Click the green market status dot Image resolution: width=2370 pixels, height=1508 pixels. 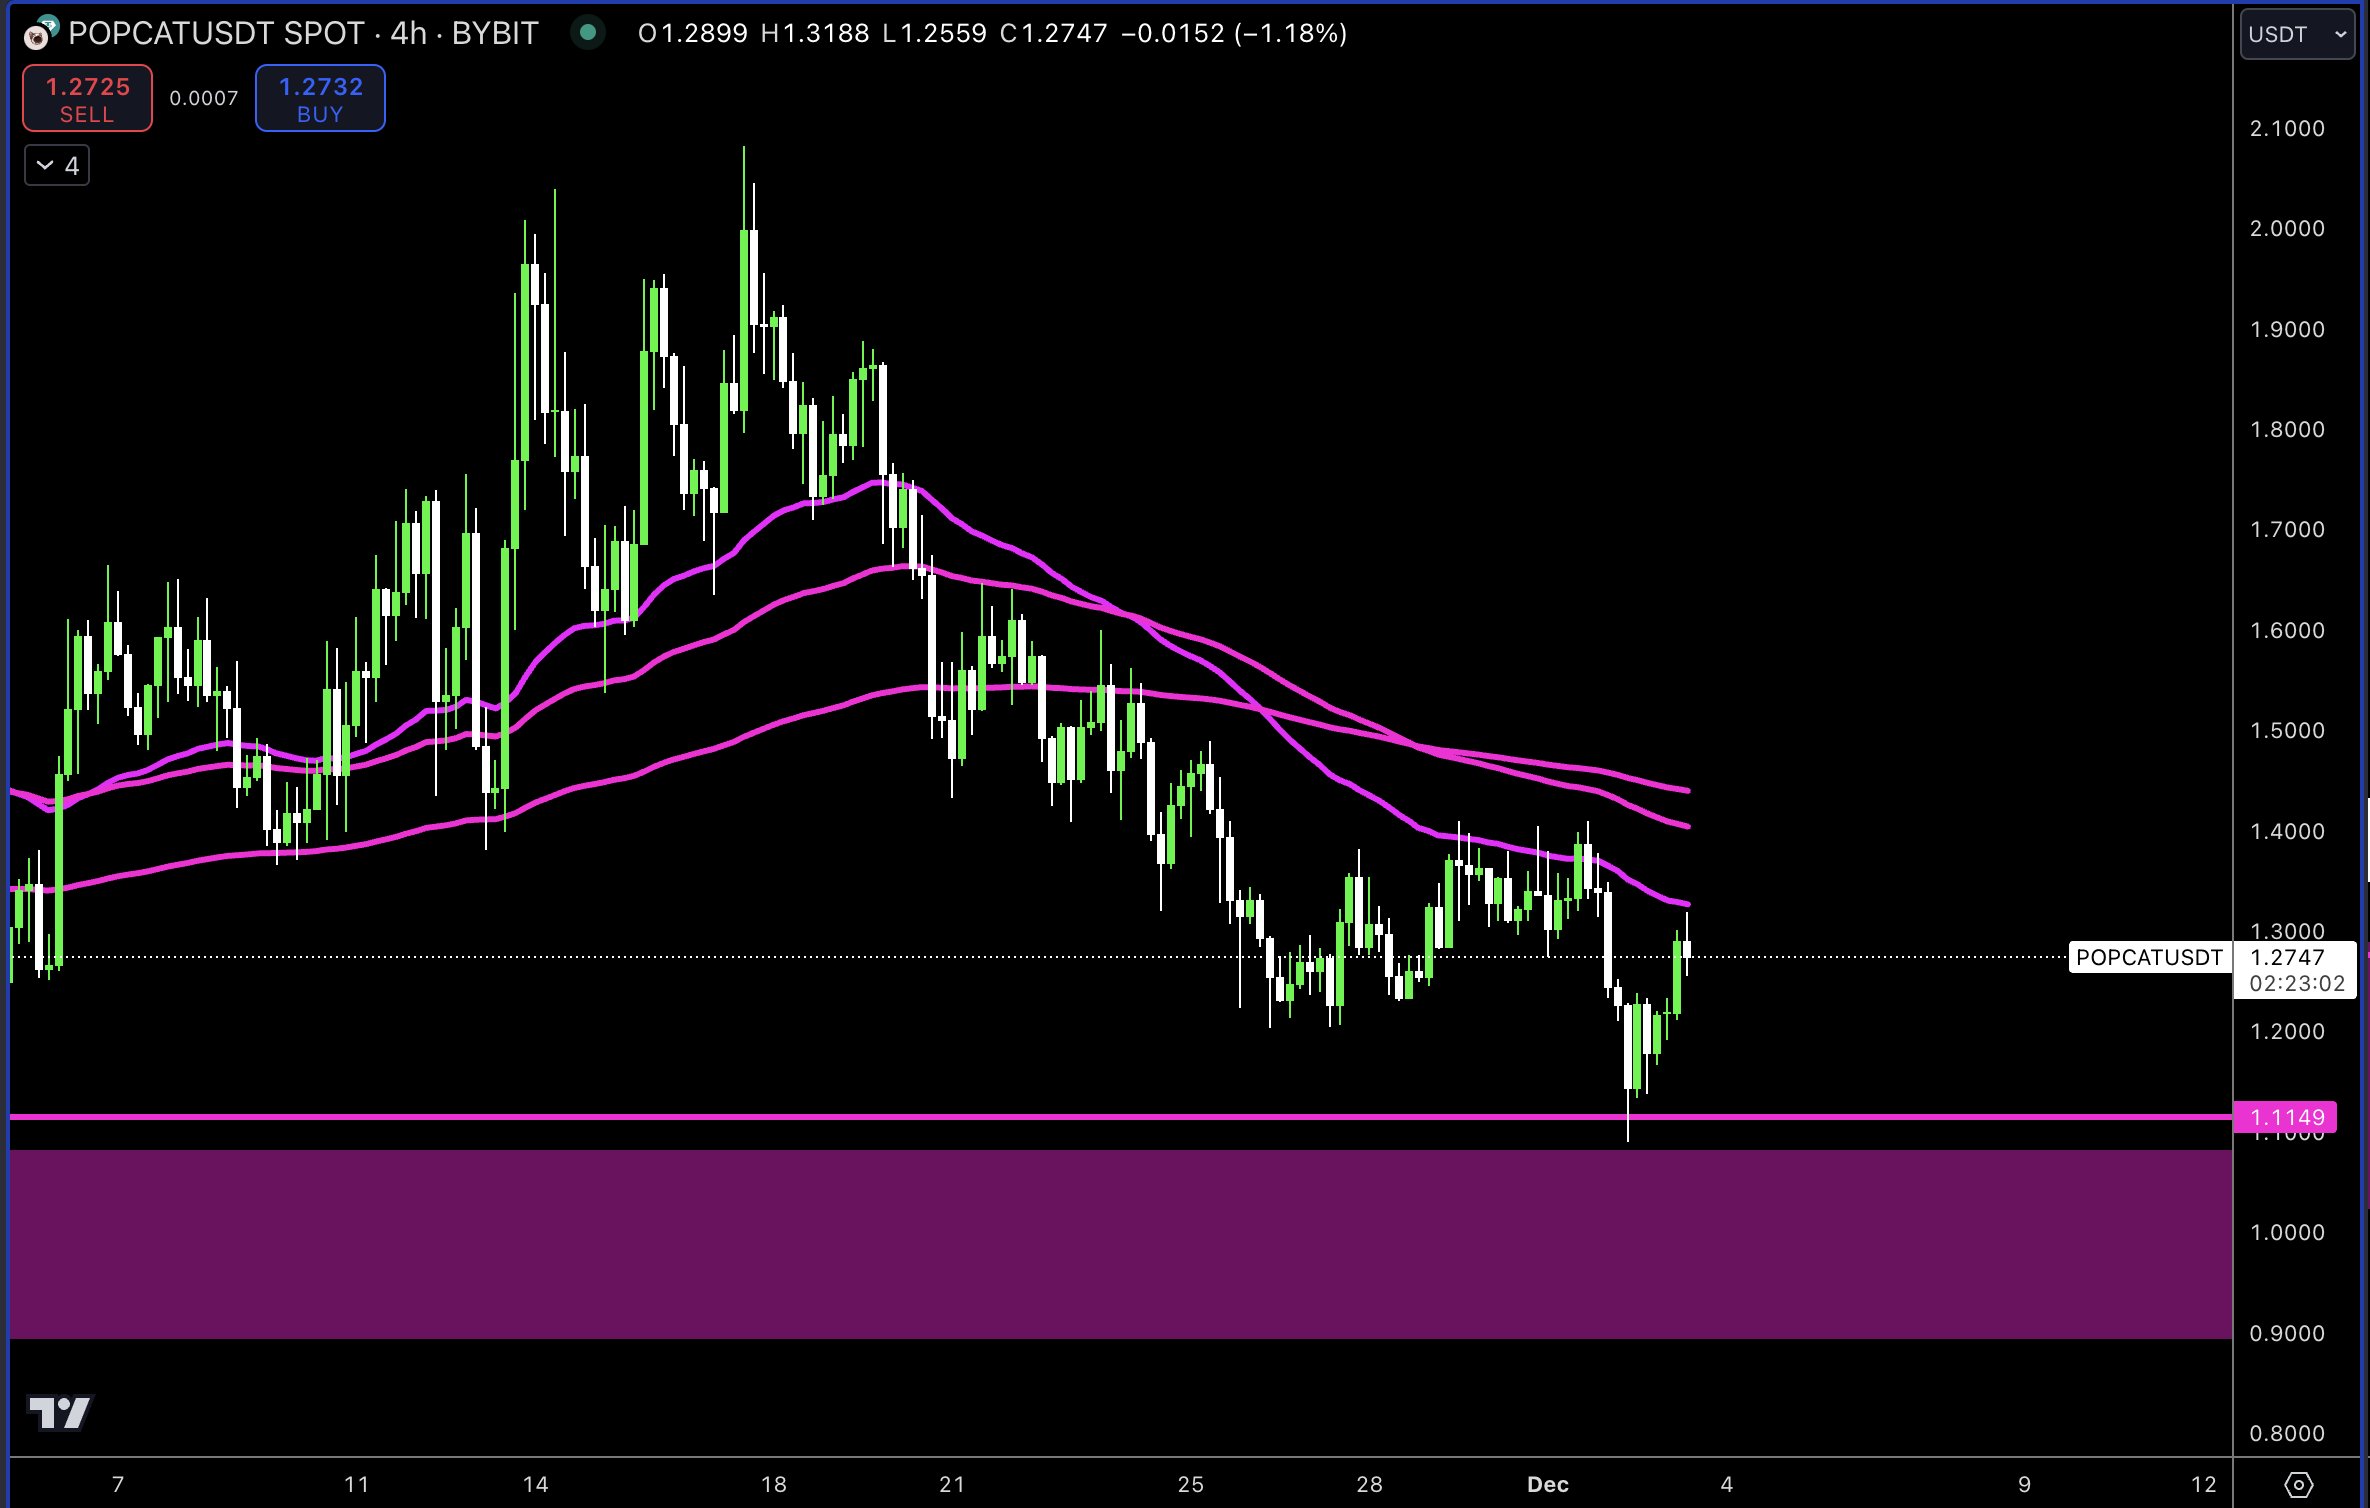click(588, 33)
